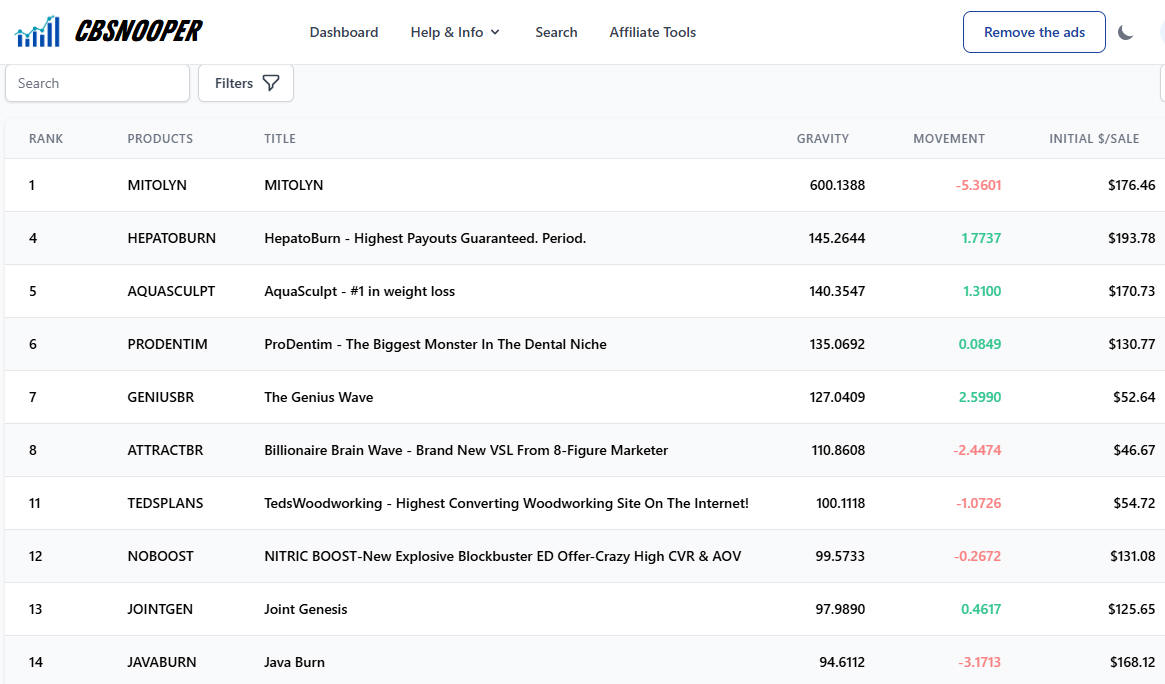The width and height of the screenshot is (1165, 684).
Task: Click initial sale value $193.78
Action: pyautogui.click(x=1132, y=238)
